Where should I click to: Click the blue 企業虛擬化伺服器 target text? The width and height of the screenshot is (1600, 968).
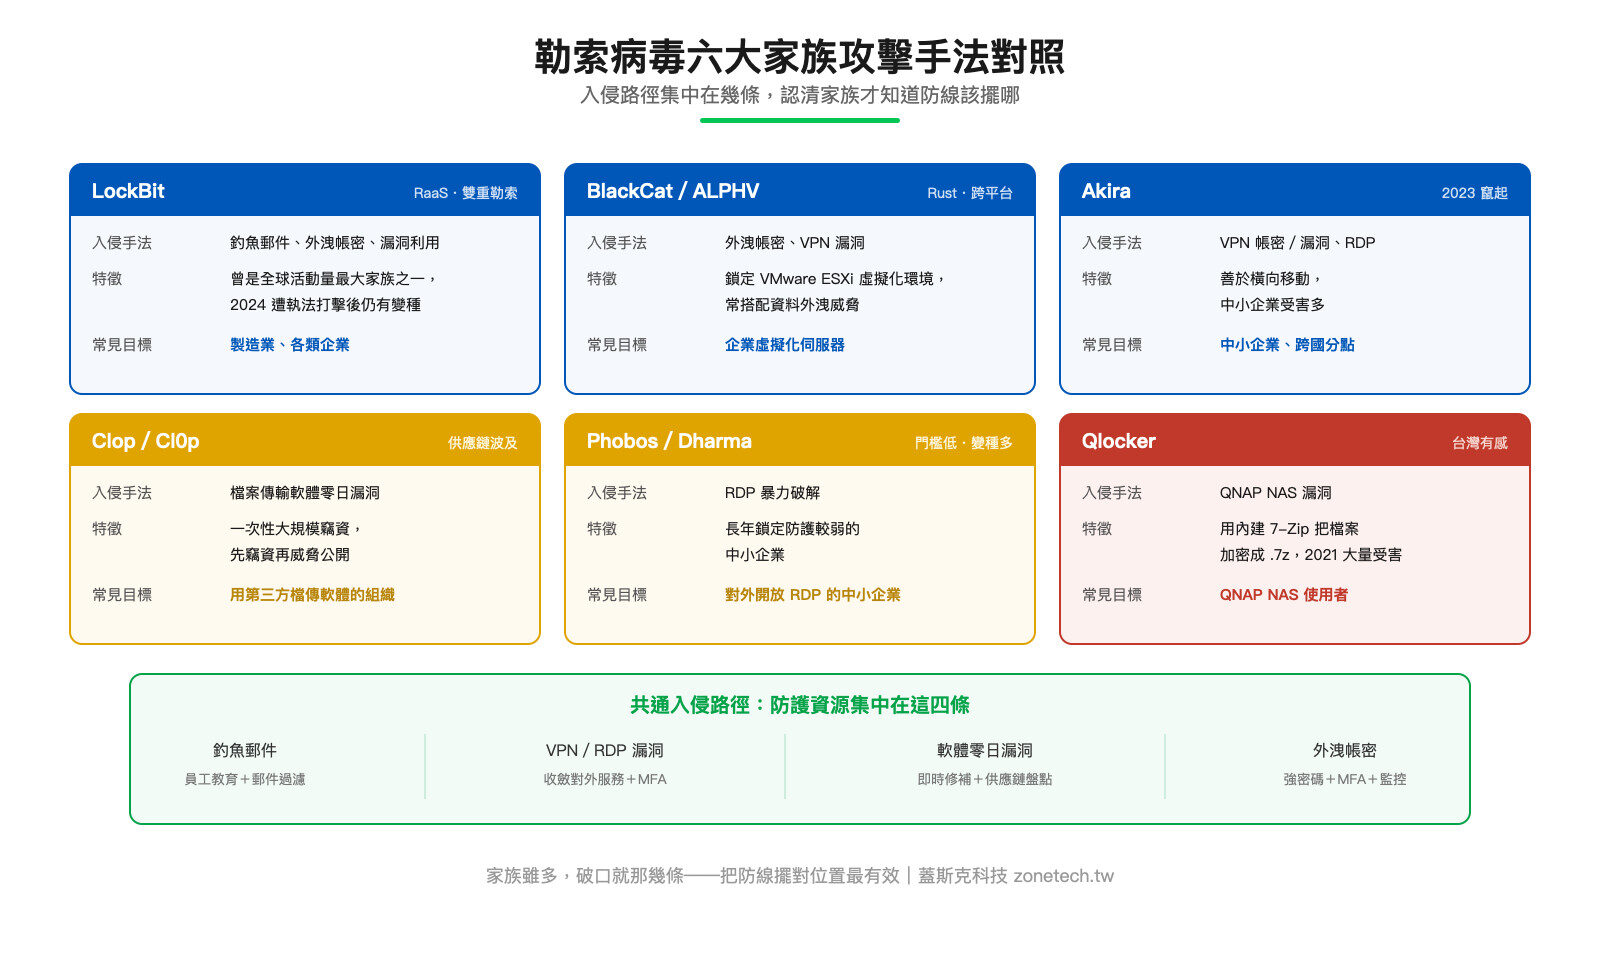(784, 345)
